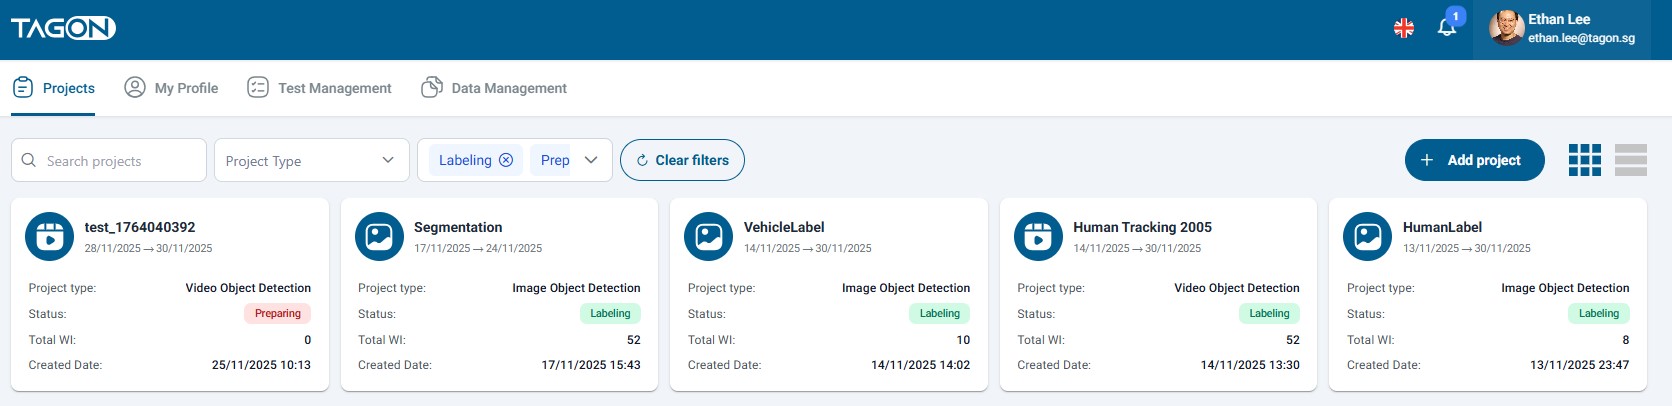Open the Project Type dropdown
This screenshot has width=1672, height=406.
tap(311, 160)
